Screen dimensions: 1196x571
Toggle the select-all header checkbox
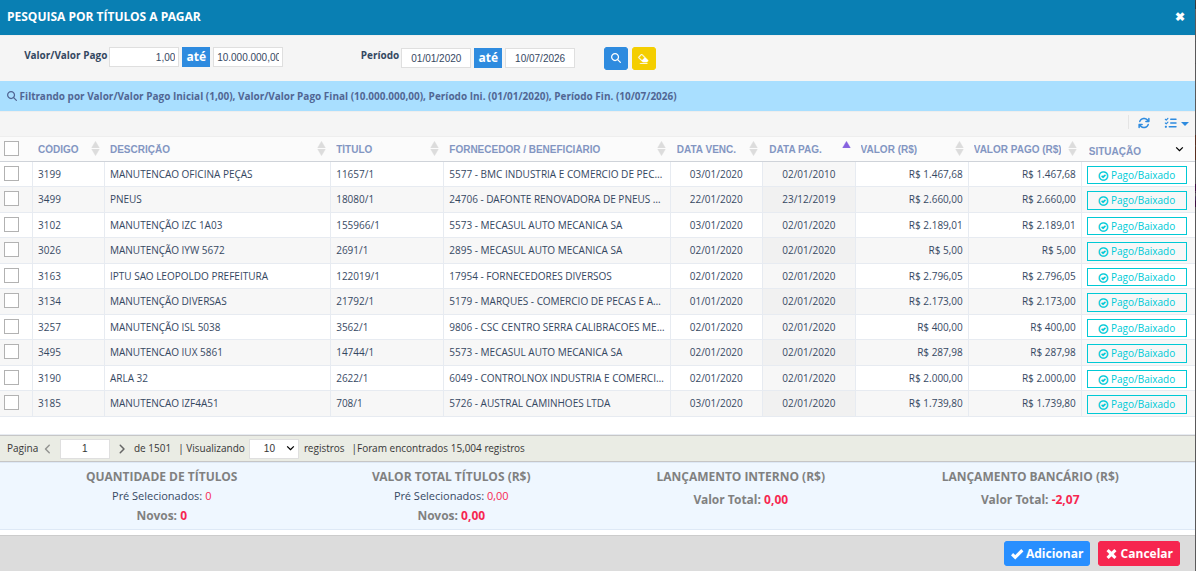click(11, 148)
